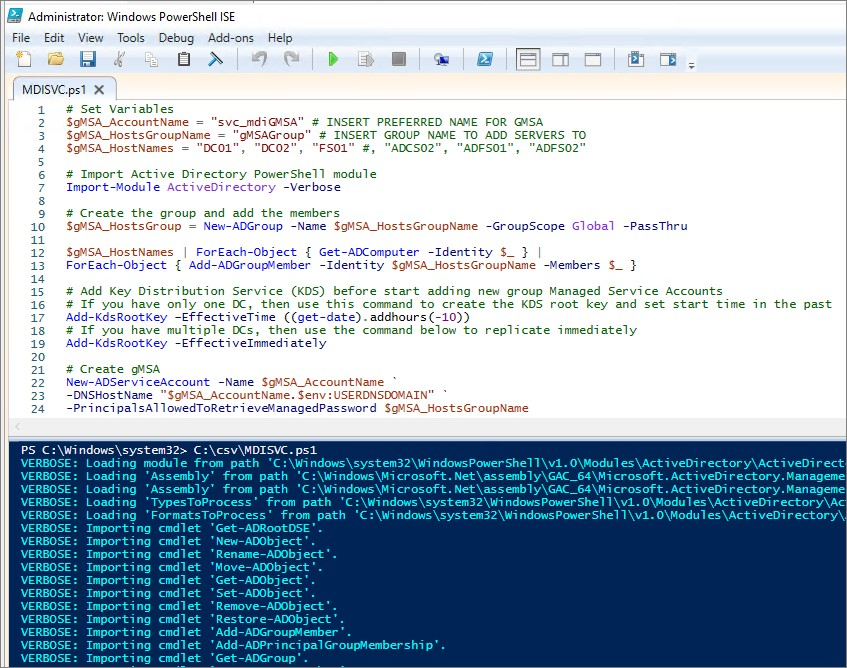Click console line importing 'Get-ADGroup'
The image size is (847, 668).
coord(165,657)
